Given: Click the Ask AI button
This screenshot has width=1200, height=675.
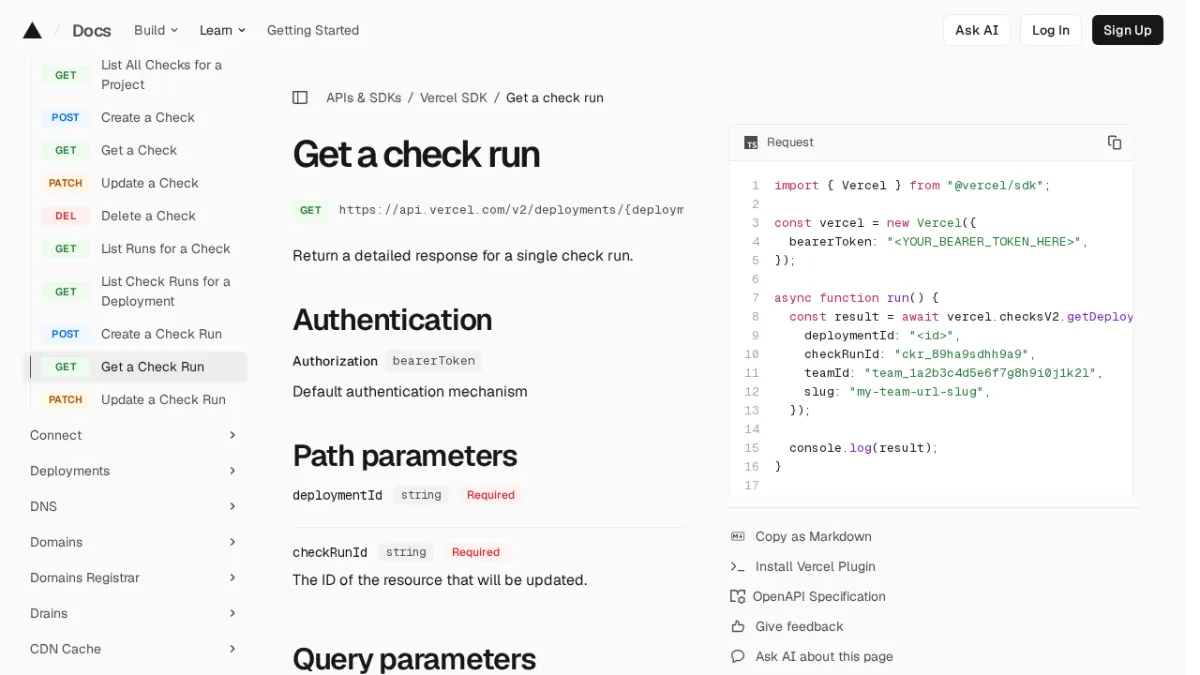Looking at the screenshot, I should 976,30.
